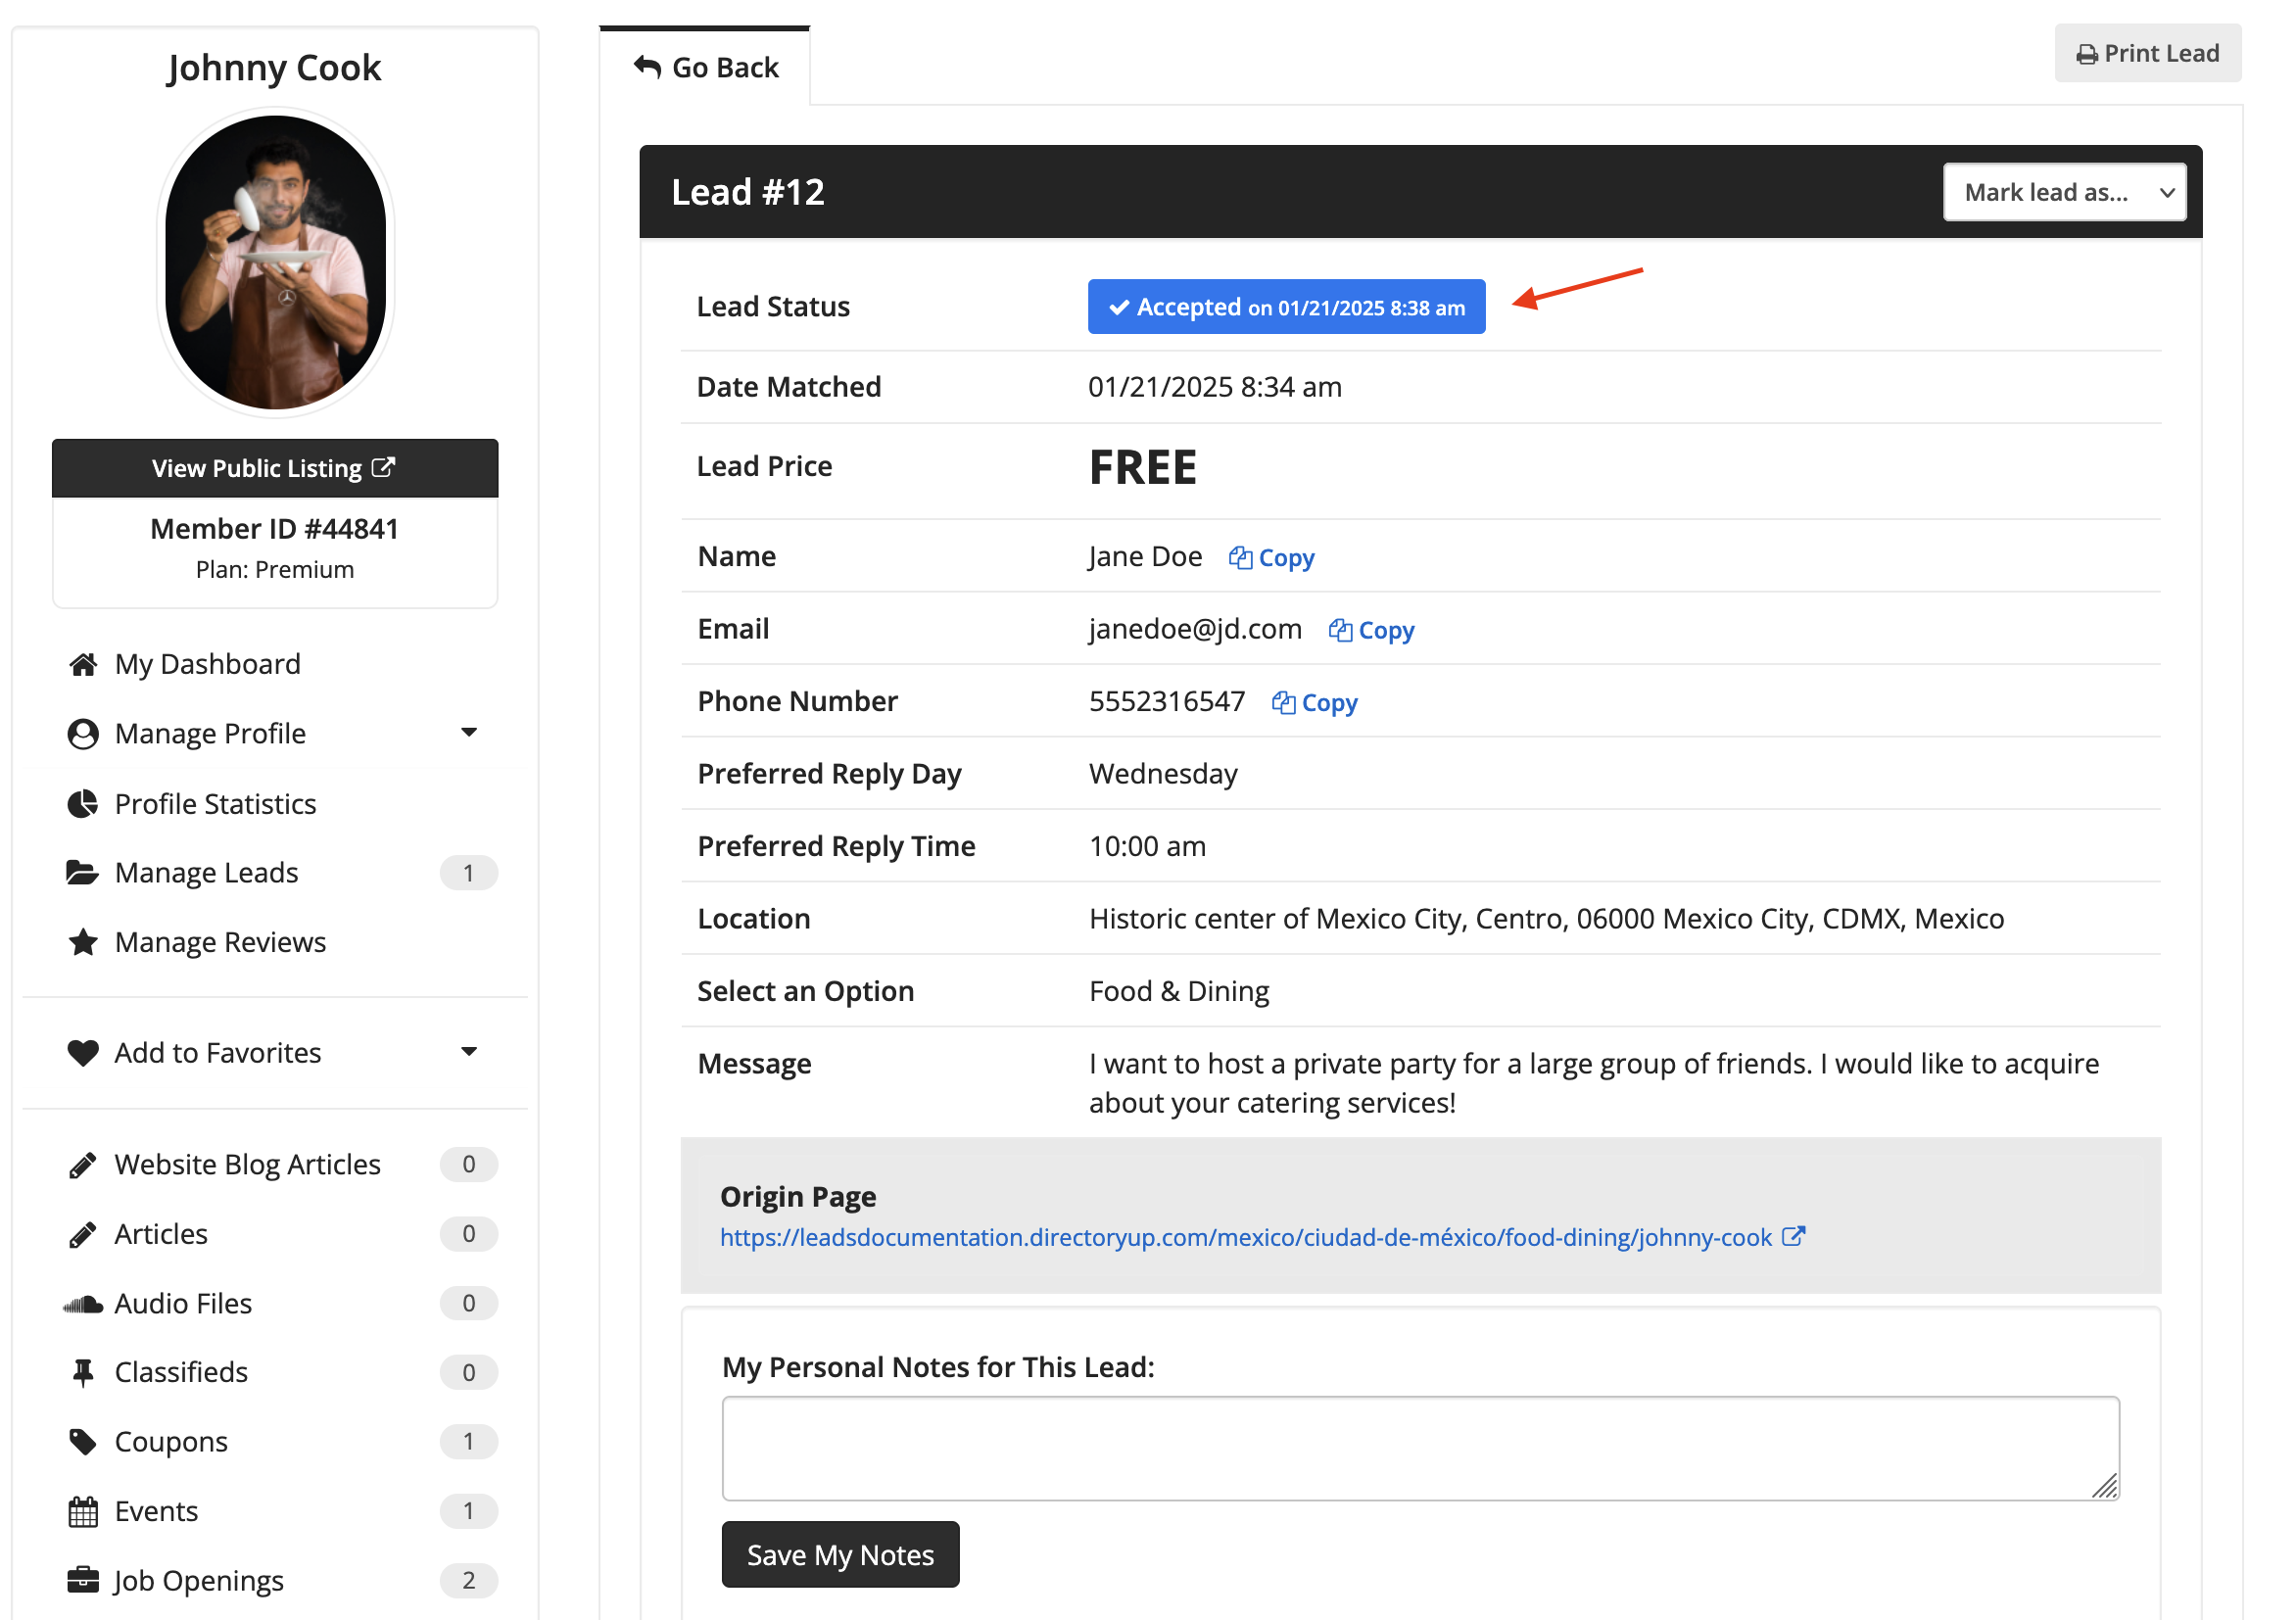Open Audio Files menu item
The width and height of the screenshot is (2296, 1620).
point(183,1303)
